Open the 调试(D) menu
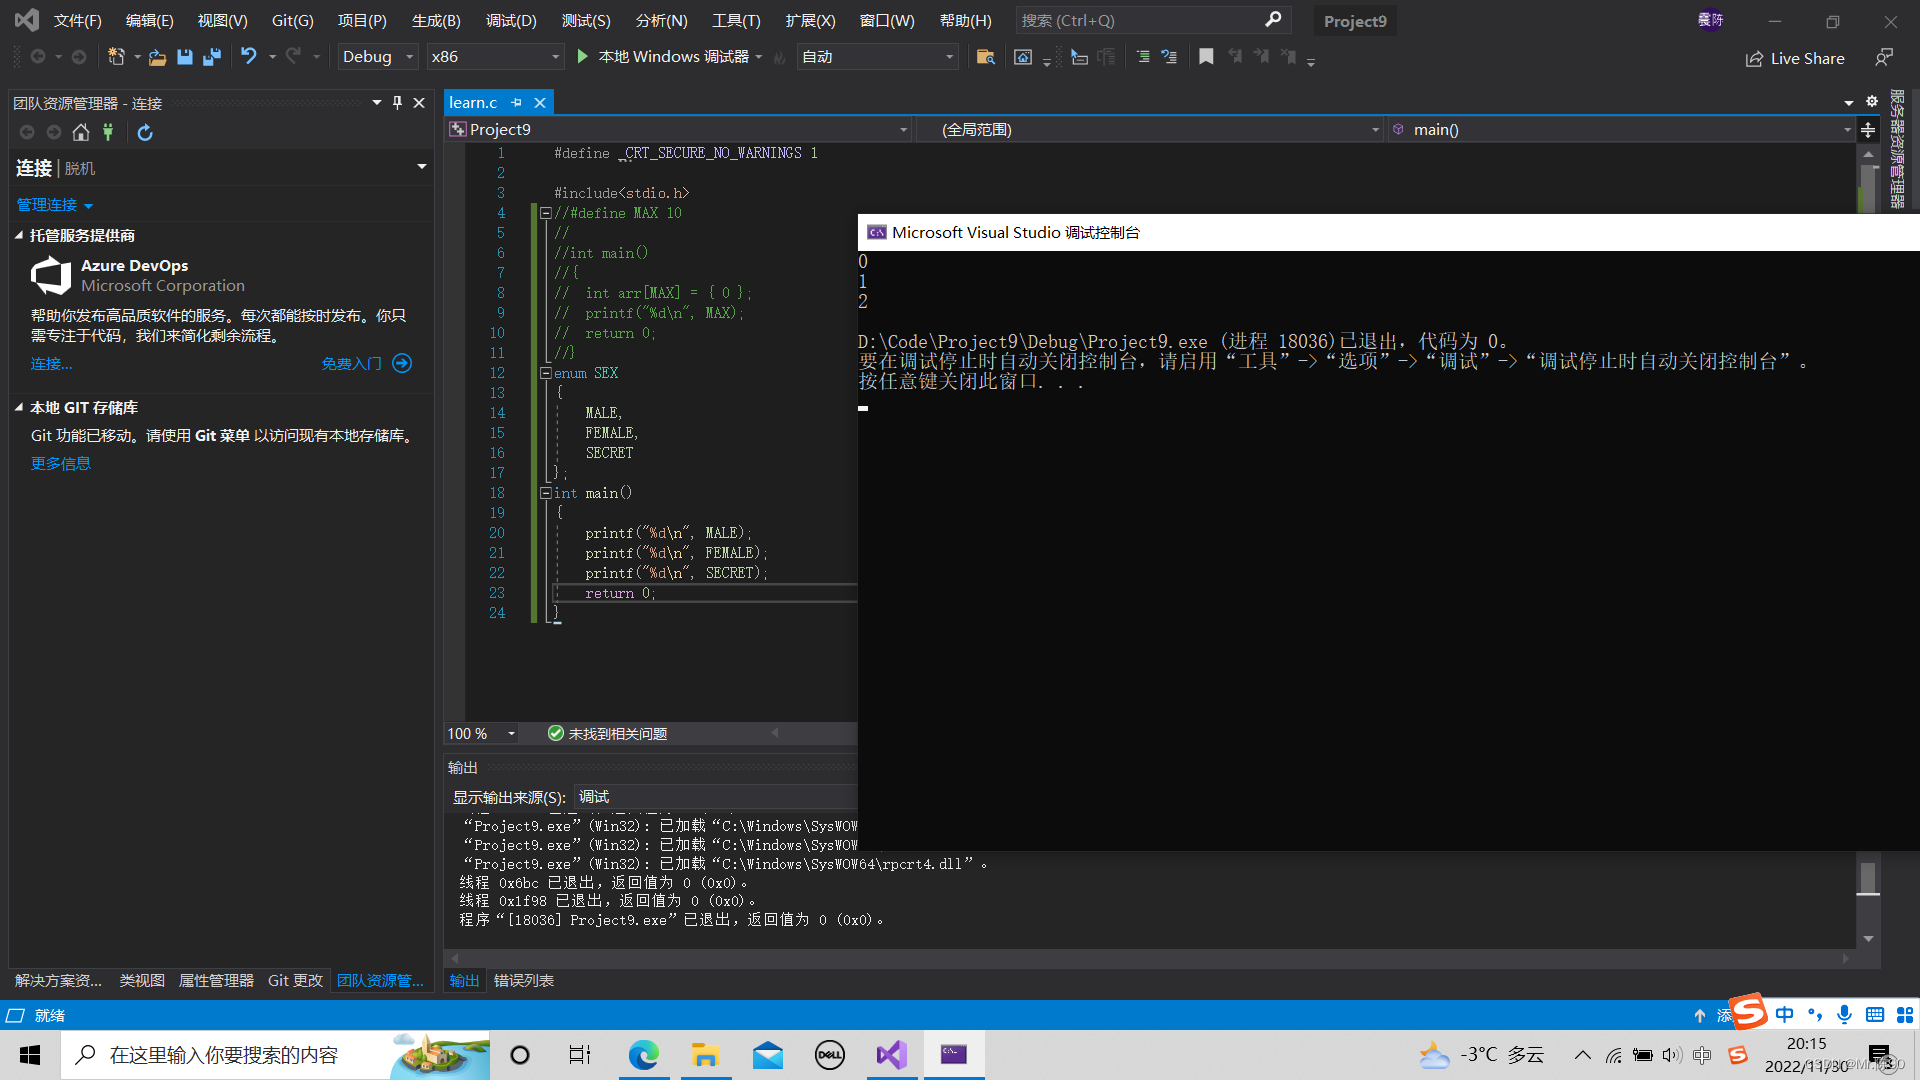This screenshot has height=1080, width=1920. (x=510, y=20)
